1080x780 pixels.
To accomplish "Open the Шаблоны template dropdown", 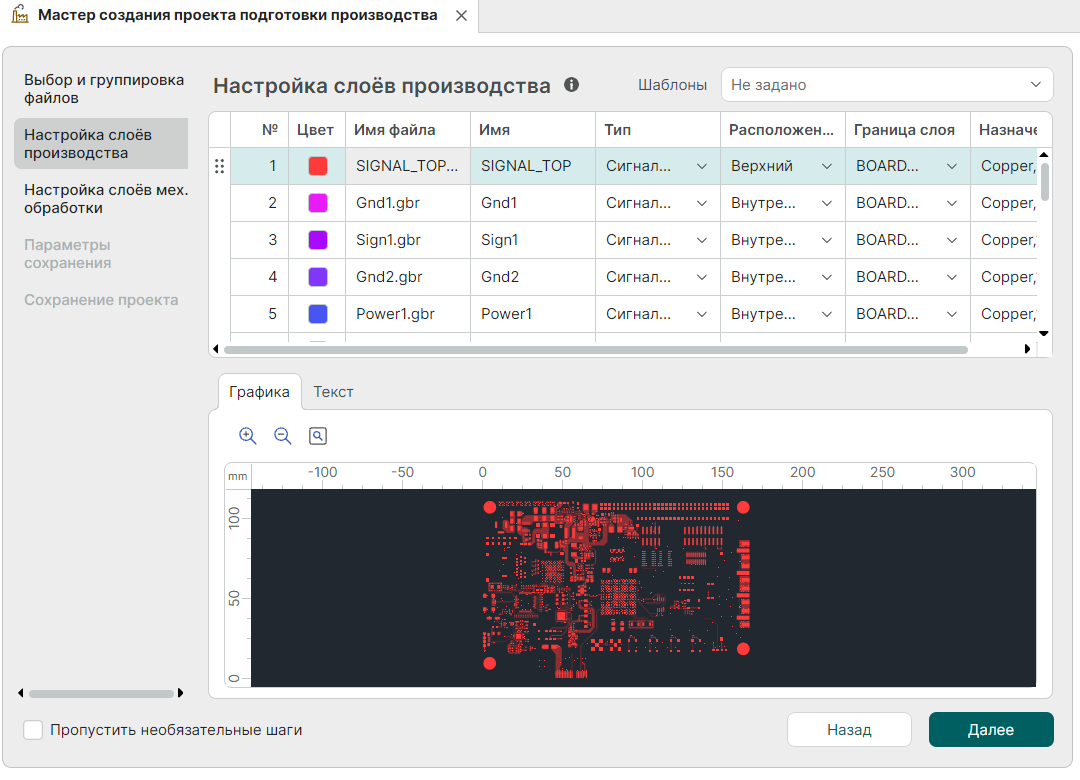I will pos(886,85).
